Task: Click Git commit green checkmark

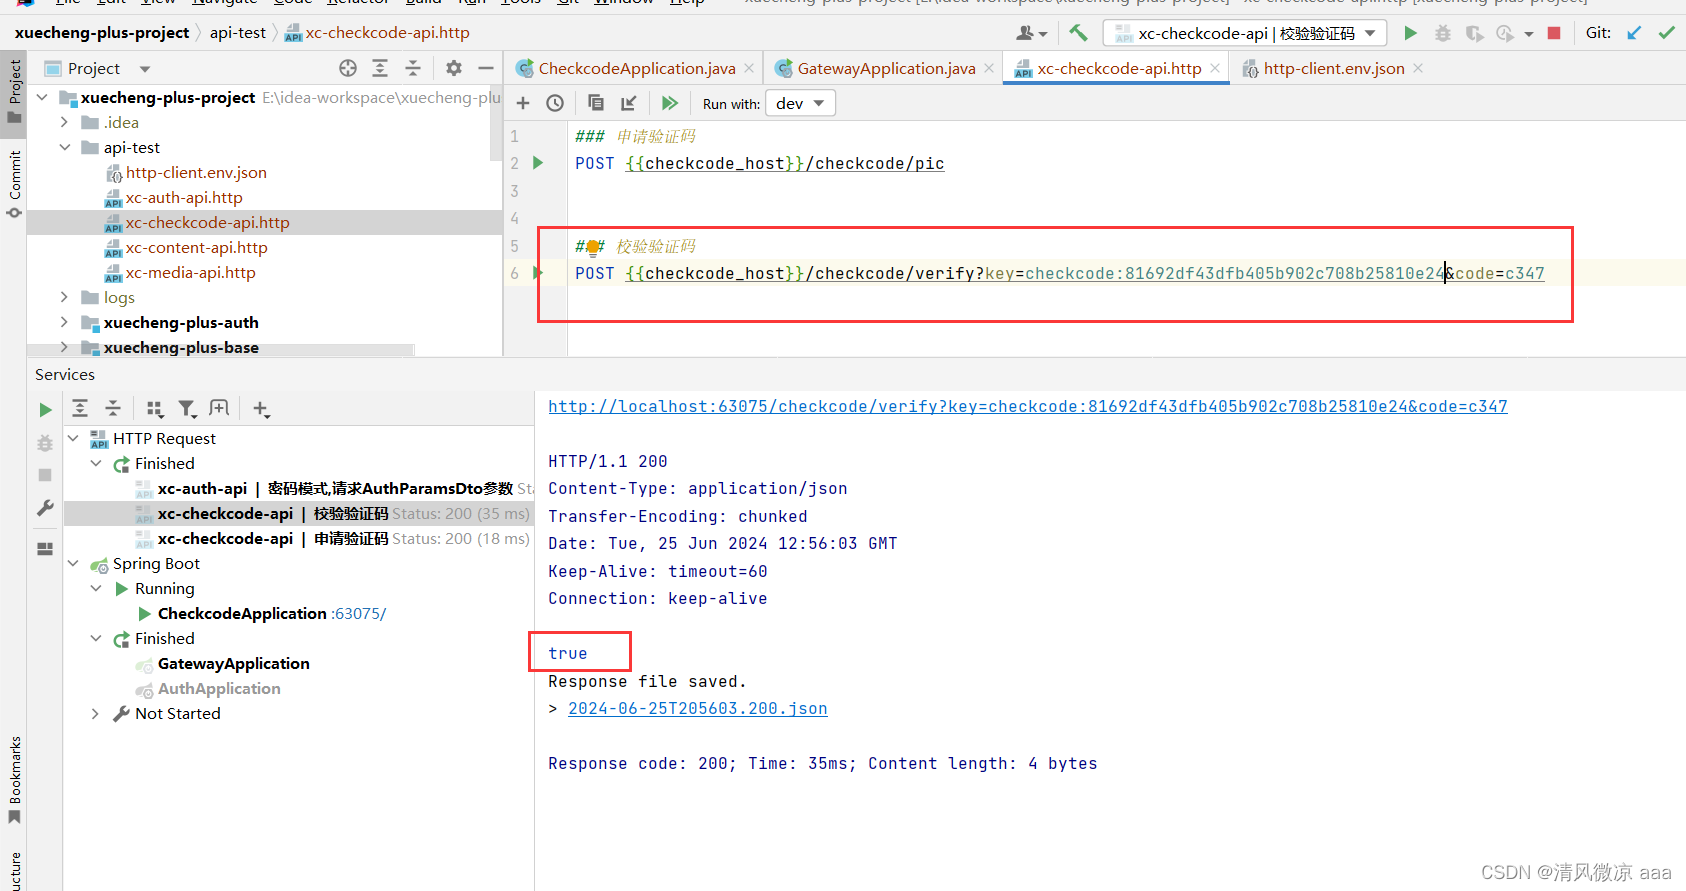Action: [x=1666, y=33]
